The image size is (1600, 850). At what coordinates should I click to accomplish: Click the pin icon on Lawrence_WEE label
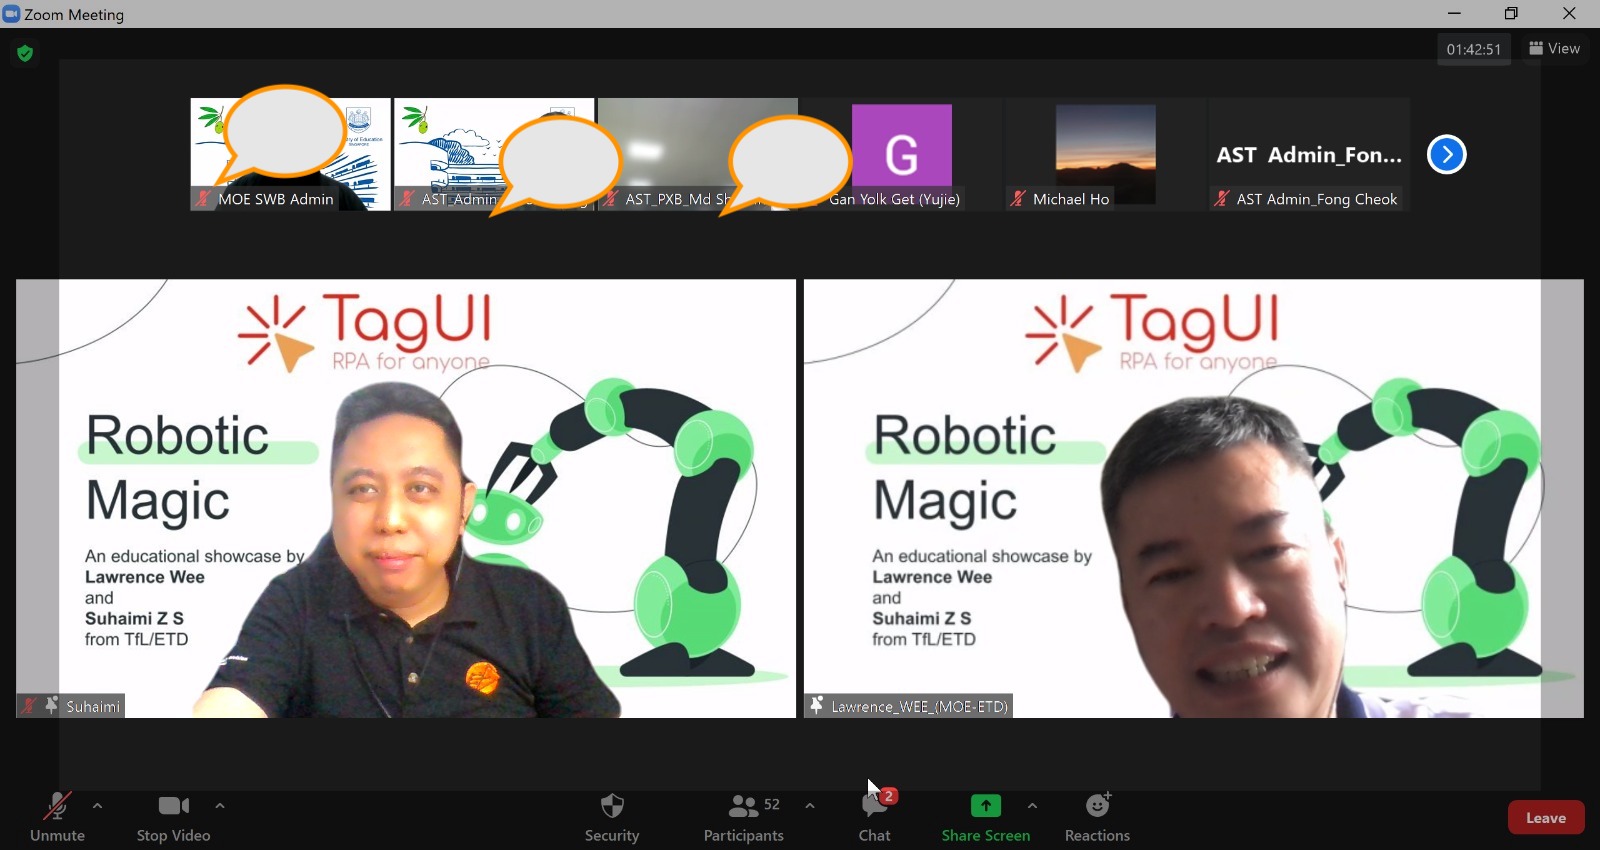[x=817, y=705]
